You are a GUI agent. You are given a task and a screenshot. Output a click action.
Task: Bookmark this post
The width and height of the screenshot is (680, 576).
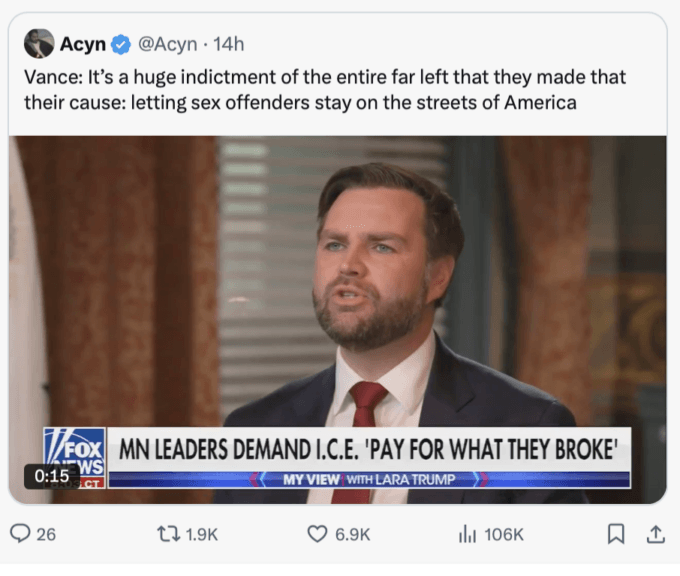(x=617, y=534)
